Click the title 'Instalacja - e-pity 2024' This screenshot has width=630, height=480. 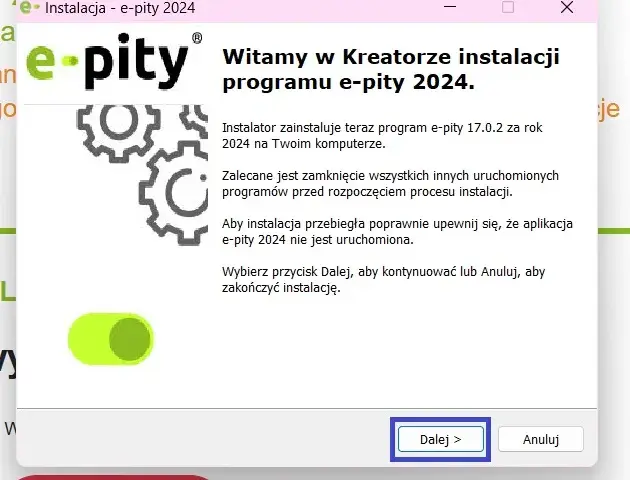click(x=120, y=8)
